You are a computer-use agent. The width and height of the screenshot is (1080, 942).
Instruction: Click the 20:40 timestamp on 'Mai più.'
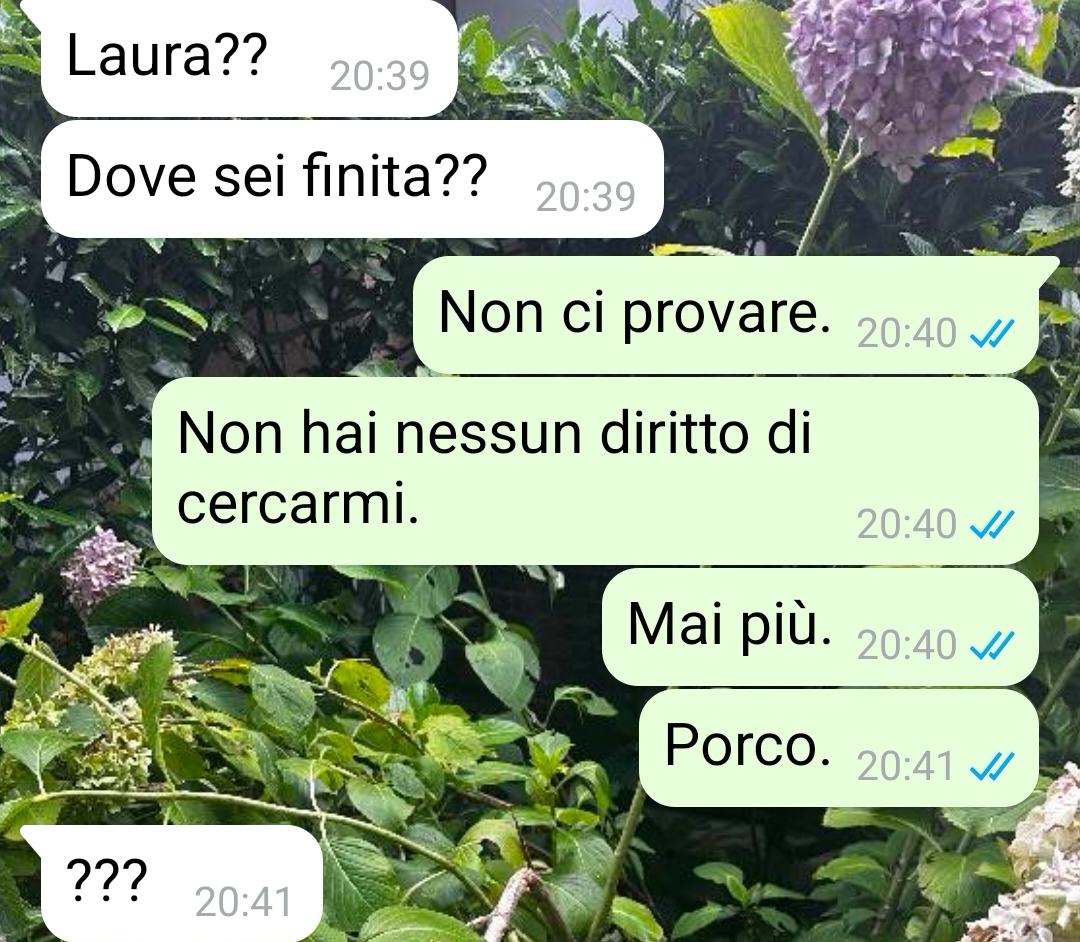tap(906, 645)
